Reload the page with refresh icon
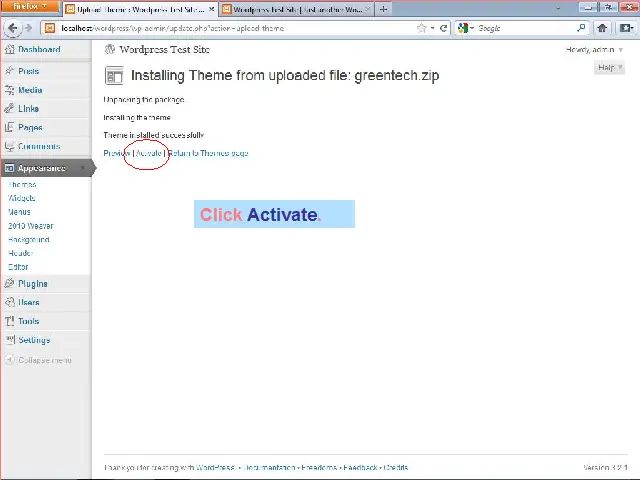Image resolution: width=640 pixels, height=480 pixels. click(x=443, y=28)
